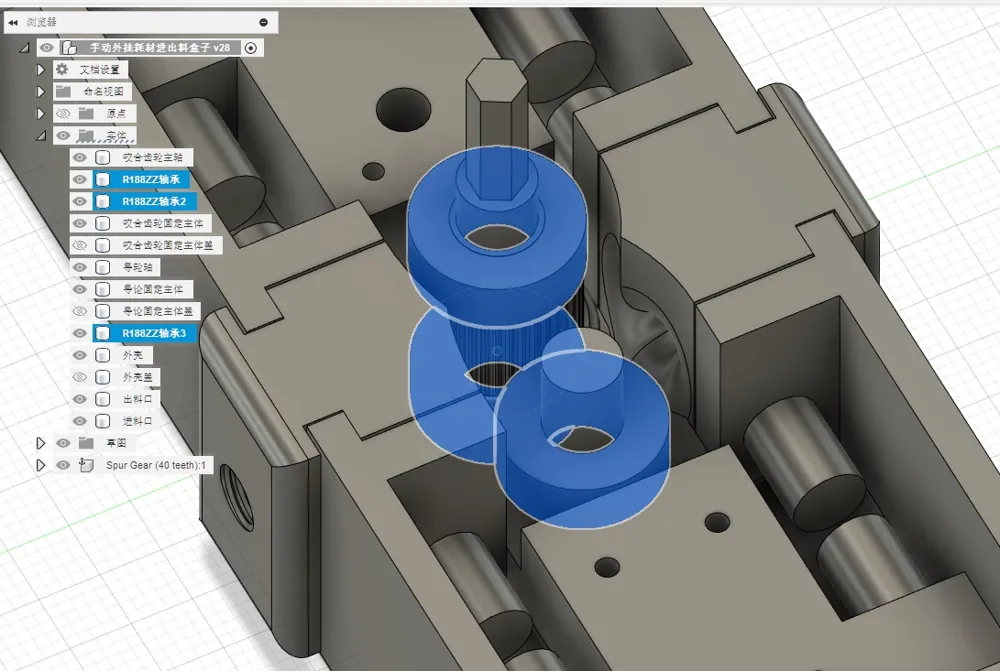Activate the root component radio button

pos(251,47)
